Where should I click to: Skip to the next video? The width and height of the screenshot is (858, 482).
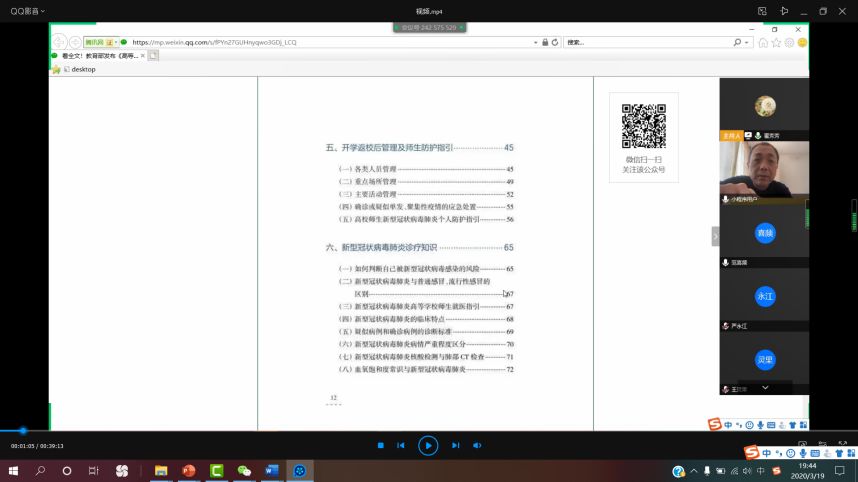455,445
